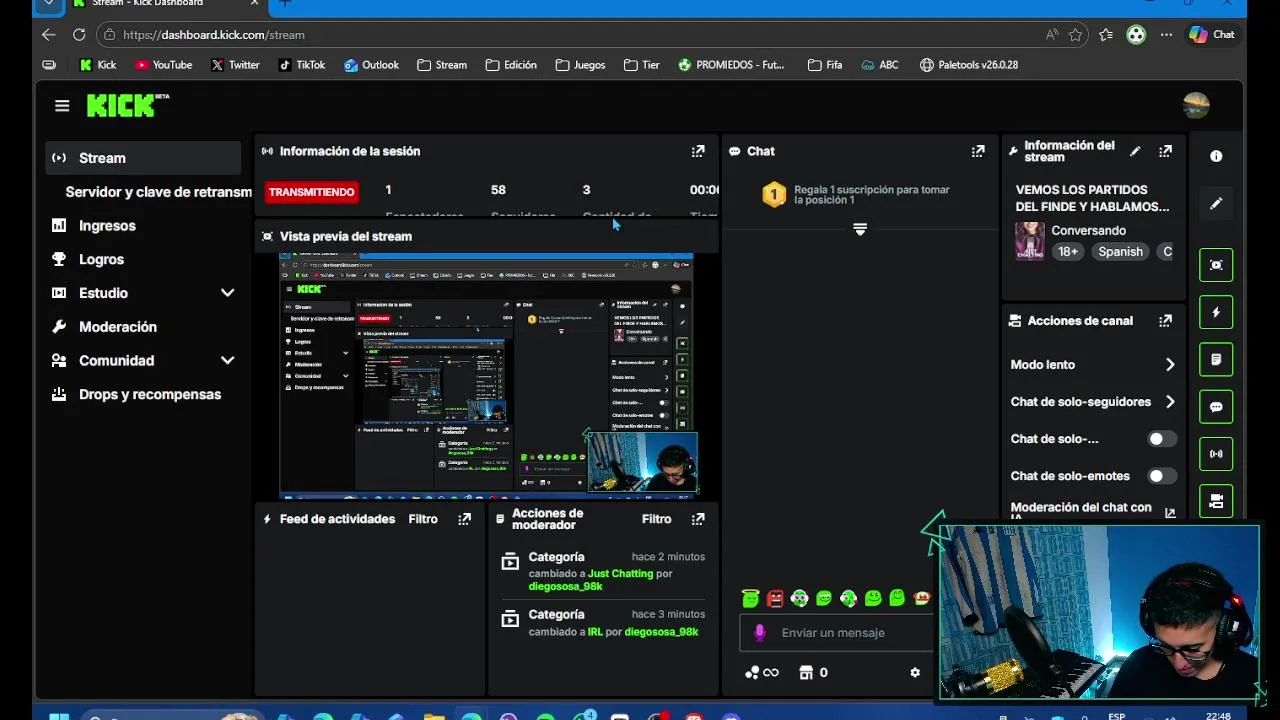
Task: Open the browser tab list dropdown
Action: [48, 4]
